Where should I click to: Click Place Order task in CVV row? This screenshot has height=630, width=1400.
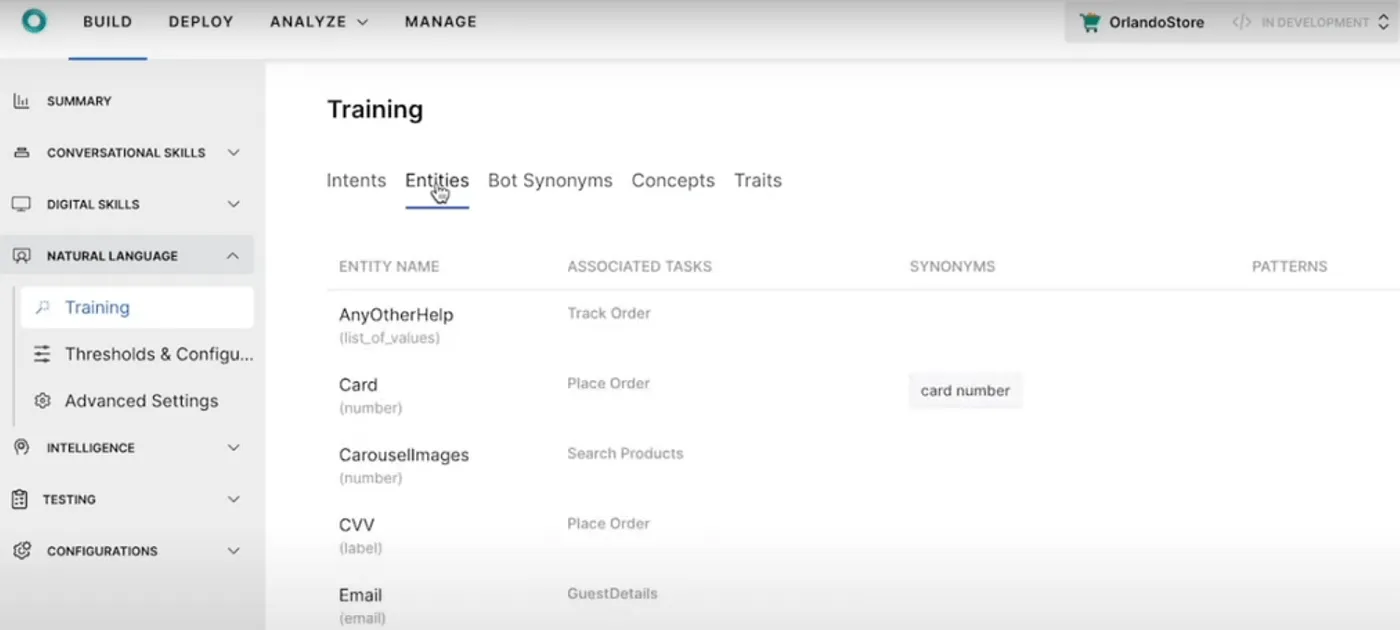point(608,524)
